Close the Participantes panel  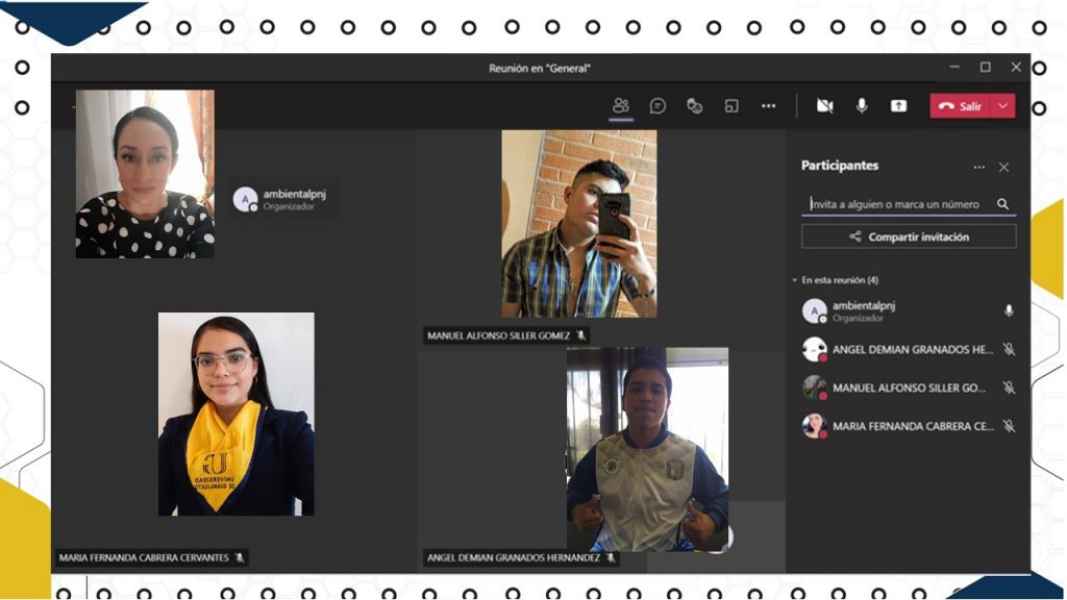1004,167
